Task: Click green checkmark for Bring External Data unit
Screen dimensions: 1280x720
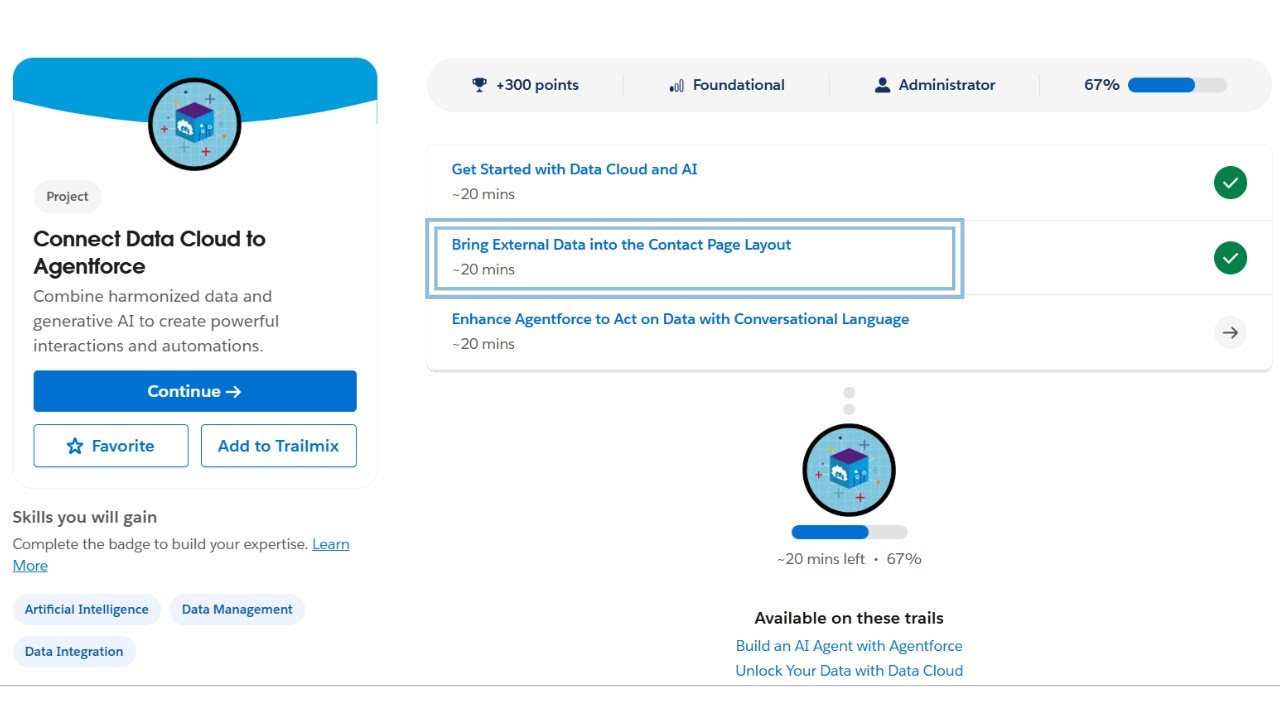Action: (x=1230, y=258)
